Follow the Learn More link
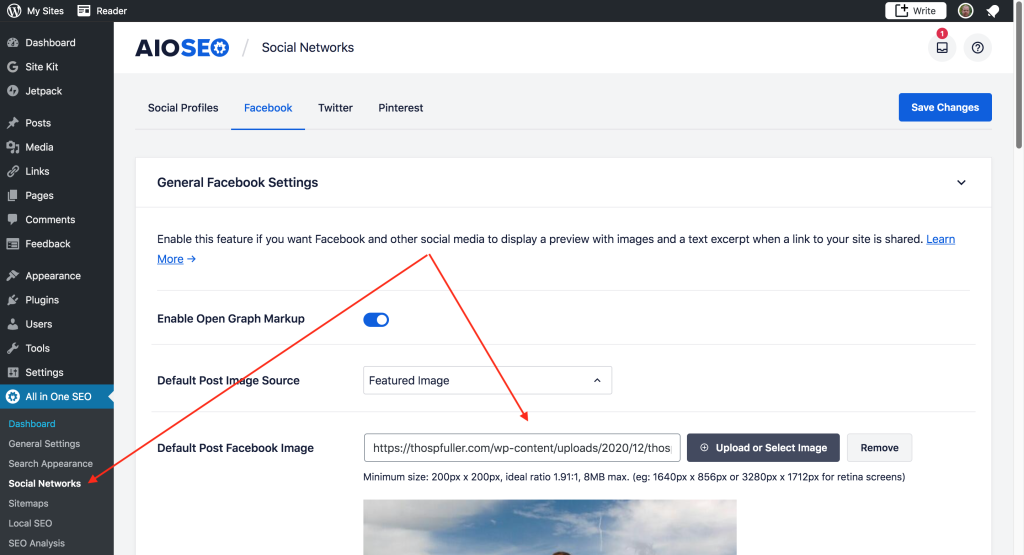Image resolution: width=1024 pixels, height=555 pixels. coord(940,239)
